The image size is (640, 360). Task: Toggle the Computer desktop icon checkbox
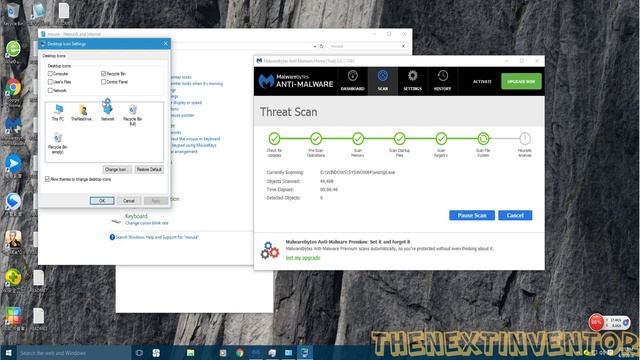click(x=50, y=74)
